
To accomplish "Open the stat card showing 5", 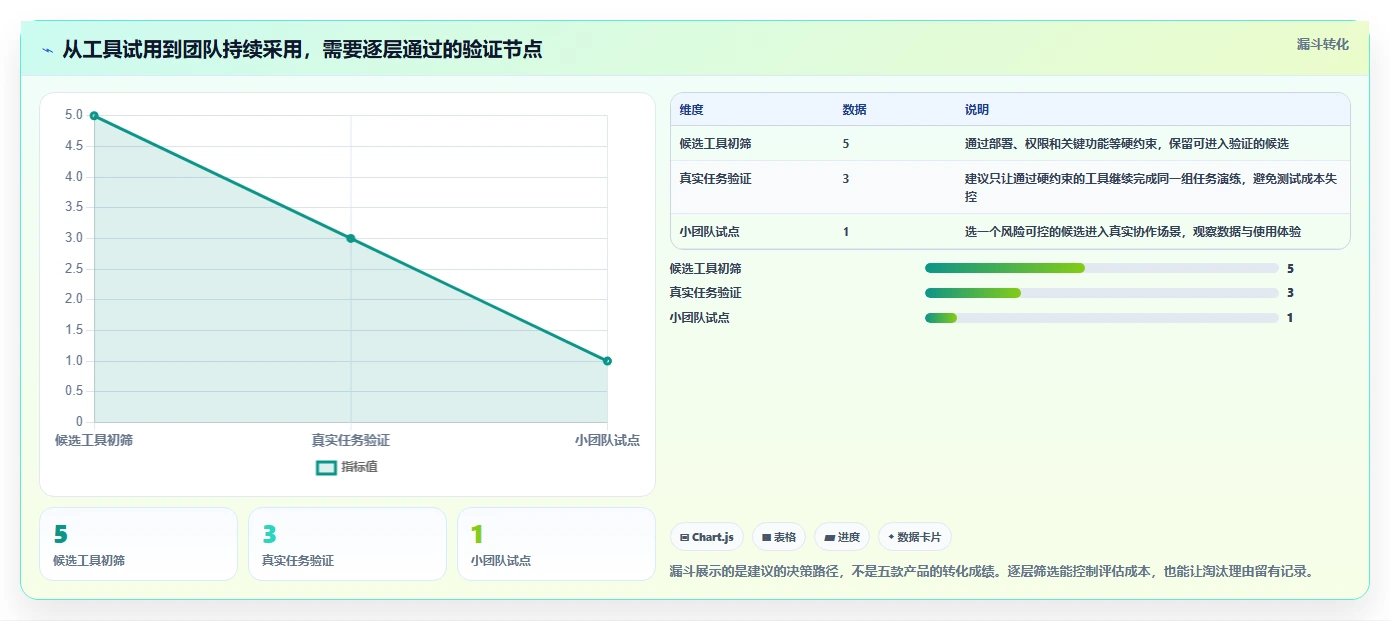I will pos(138,544).
